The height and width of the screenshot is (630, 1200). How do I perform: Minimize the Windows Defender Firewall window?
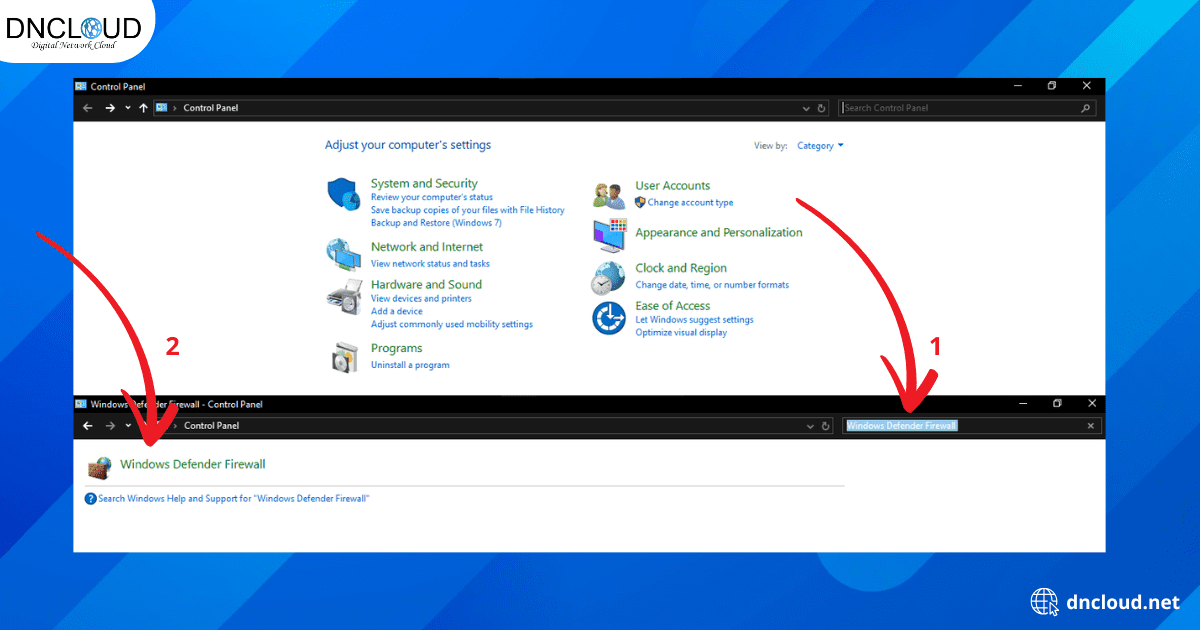(x=1023, y=404)
